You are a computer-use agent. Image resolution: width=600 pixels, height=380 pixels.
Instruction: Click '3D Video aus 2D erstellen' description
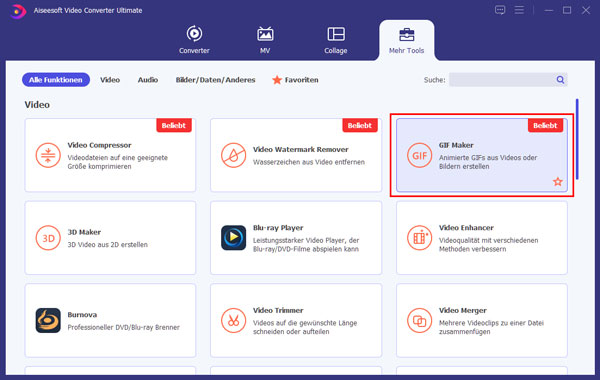108,245
